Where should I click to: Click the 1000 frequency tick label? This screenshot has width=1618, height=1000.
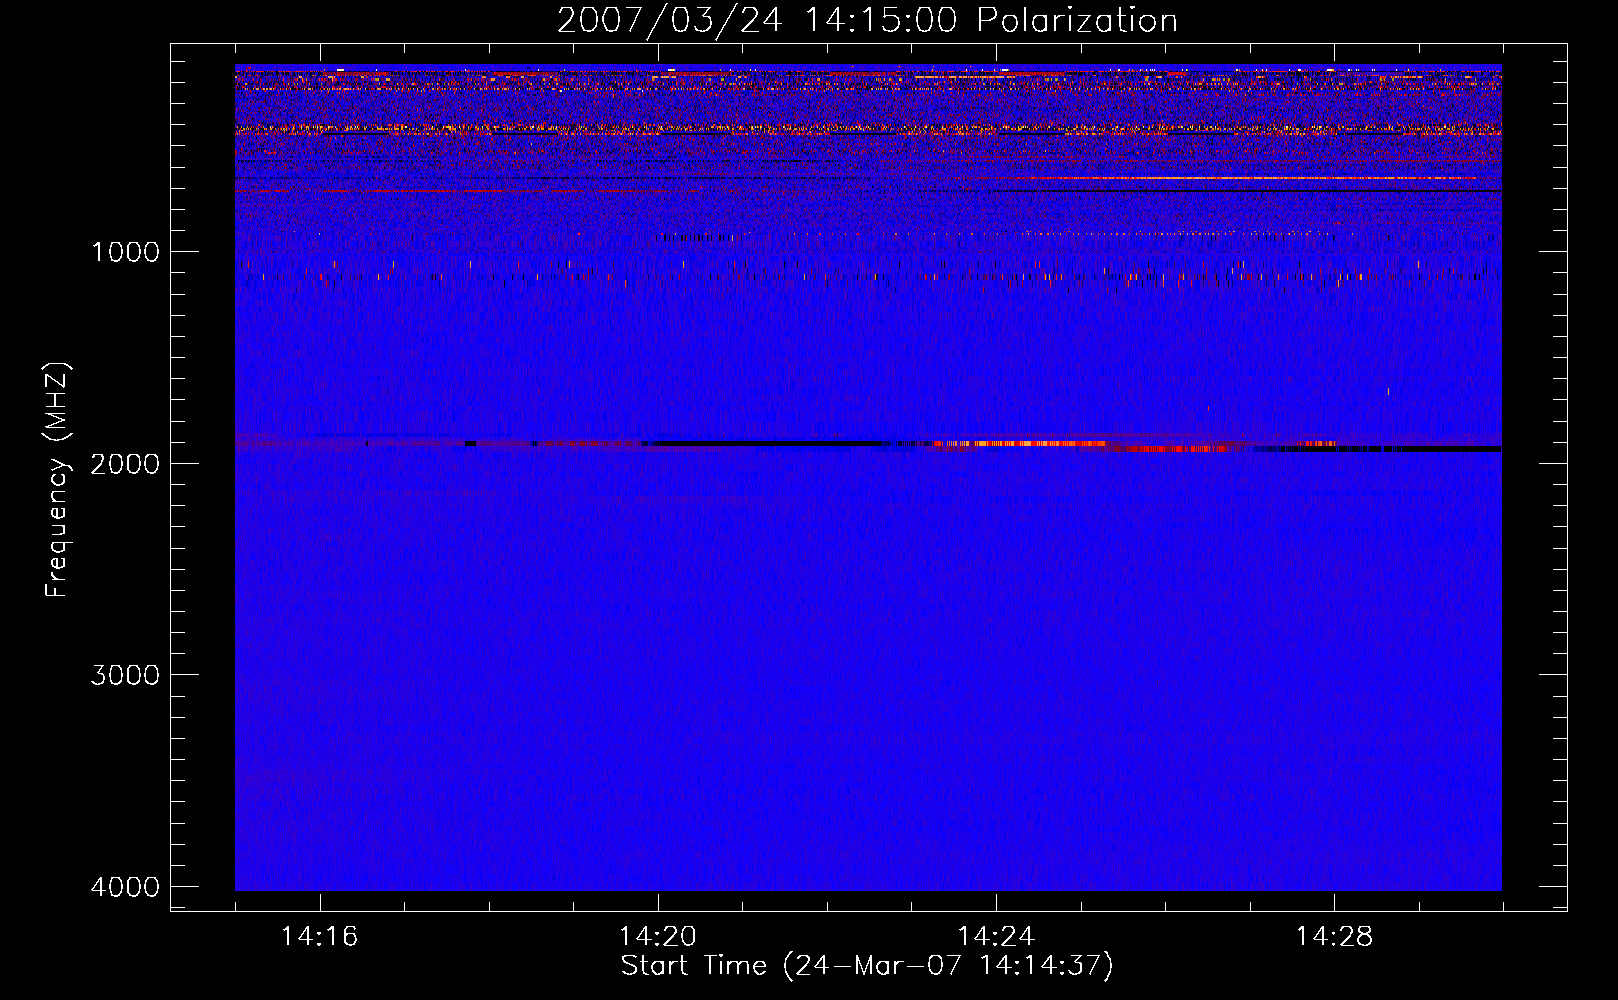click(x=125, y=252)
